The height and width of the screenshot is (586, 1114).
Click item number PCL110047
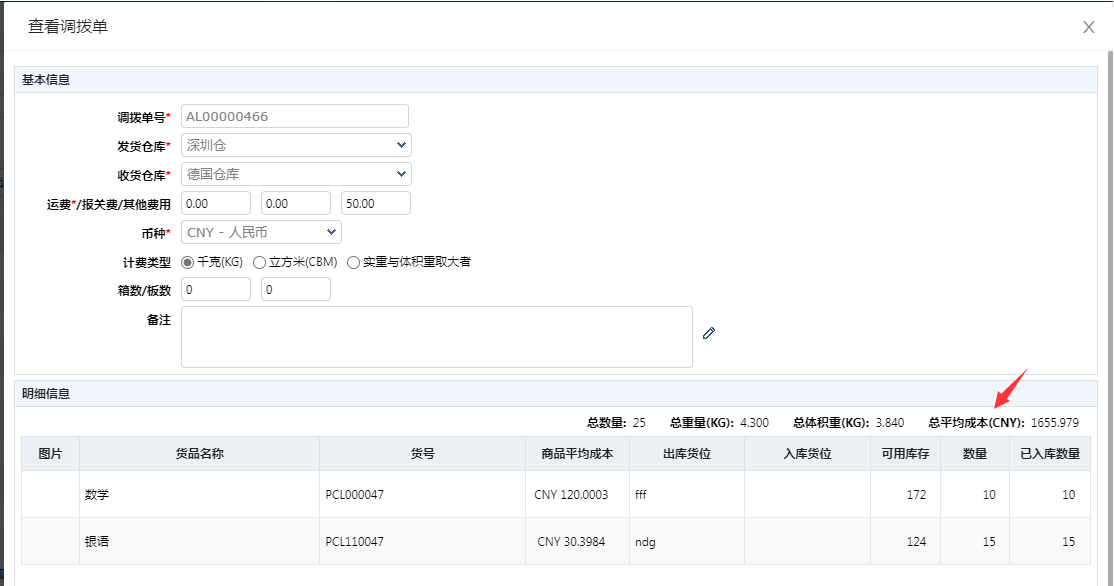[355, 541]
